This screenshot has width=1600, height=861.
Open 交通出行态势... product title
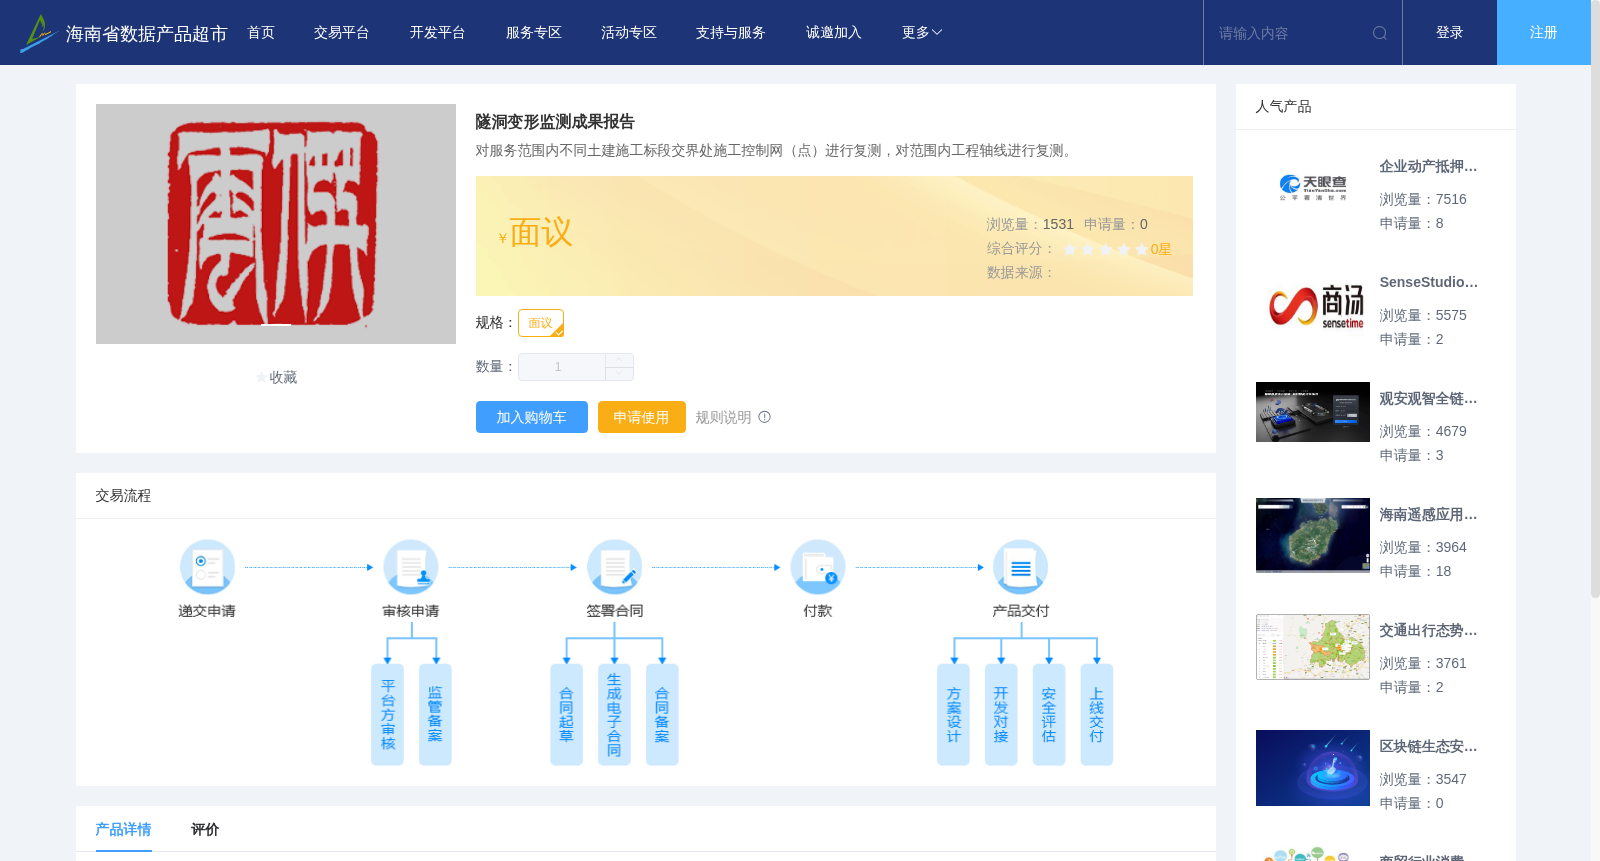(1428, 631)
